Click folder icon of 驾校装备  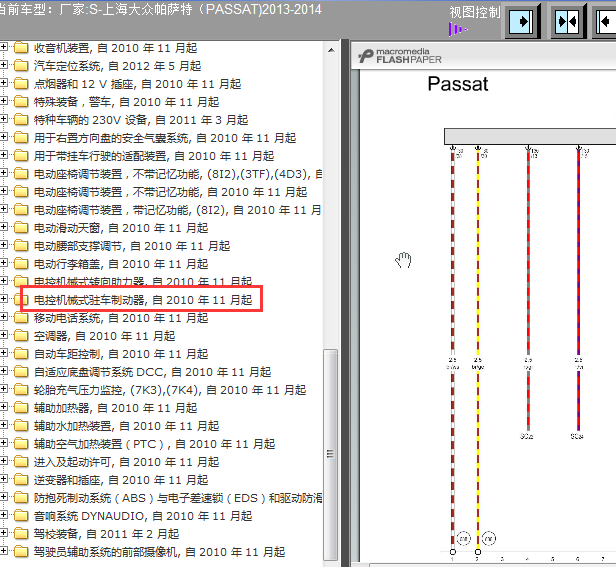click(21, 534)
